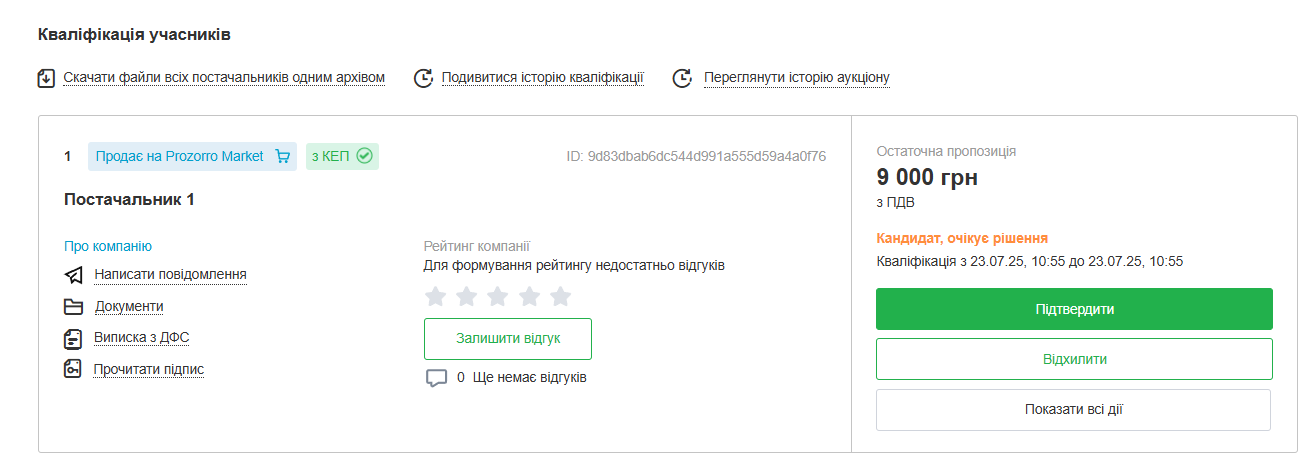Image resolution: width=1316 pixels, height=457 pixels.
Task: Click the folder icon beside Документи
Action: point(73,307)
